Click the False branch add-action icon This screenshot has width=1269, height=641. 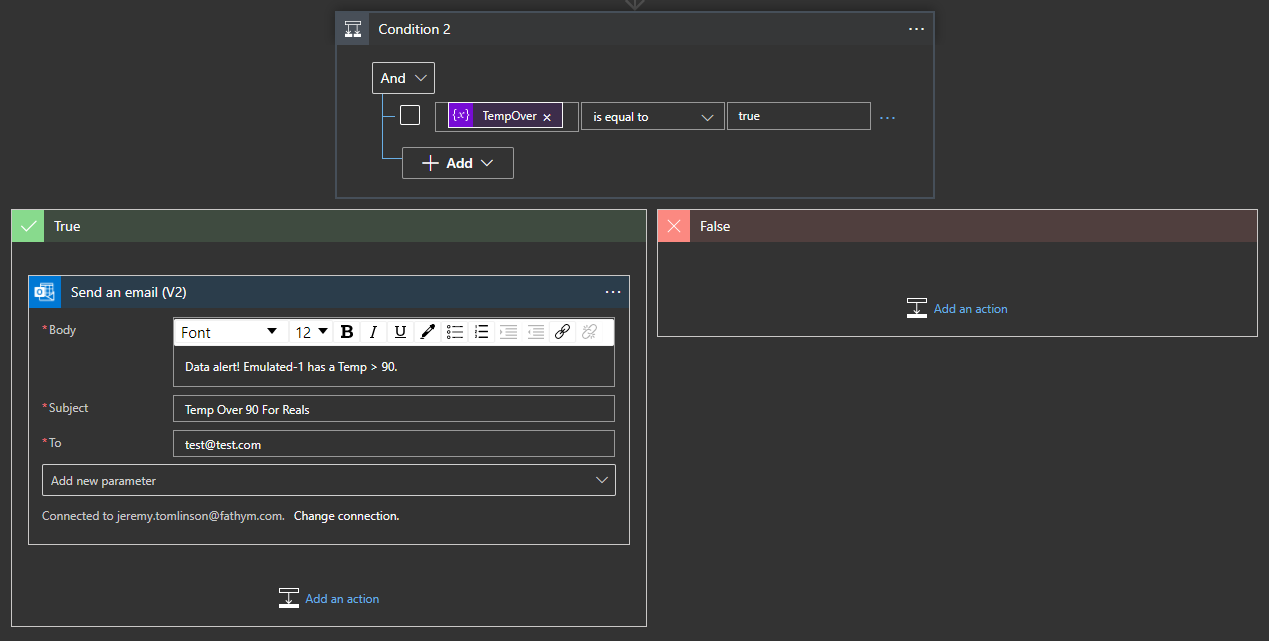tap(917, 308)
